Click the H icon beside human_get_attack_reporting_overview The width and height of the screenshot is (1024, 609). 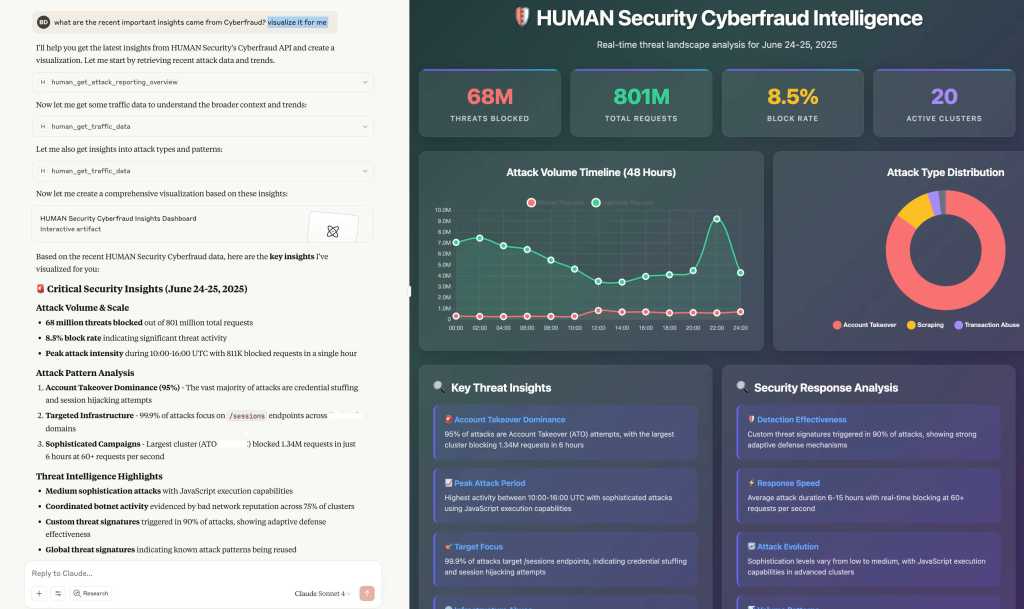point(43,82)
